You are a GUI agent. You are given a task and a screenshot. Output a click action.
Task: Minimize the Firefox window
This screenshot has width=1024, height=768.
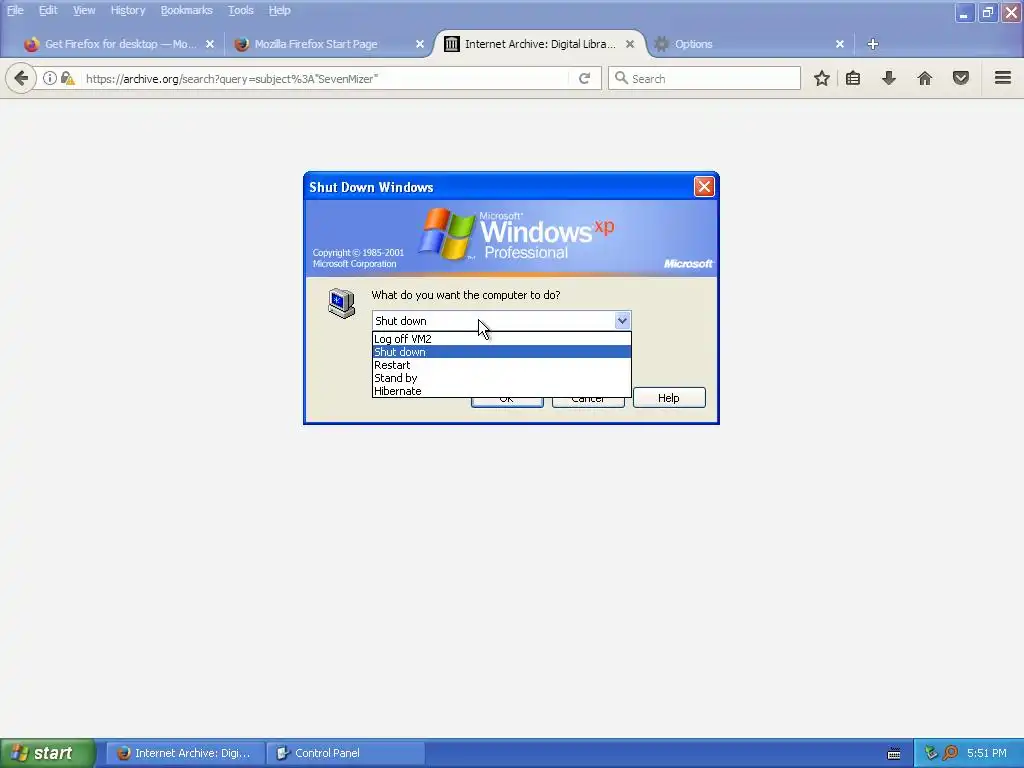tap(964, 12)
